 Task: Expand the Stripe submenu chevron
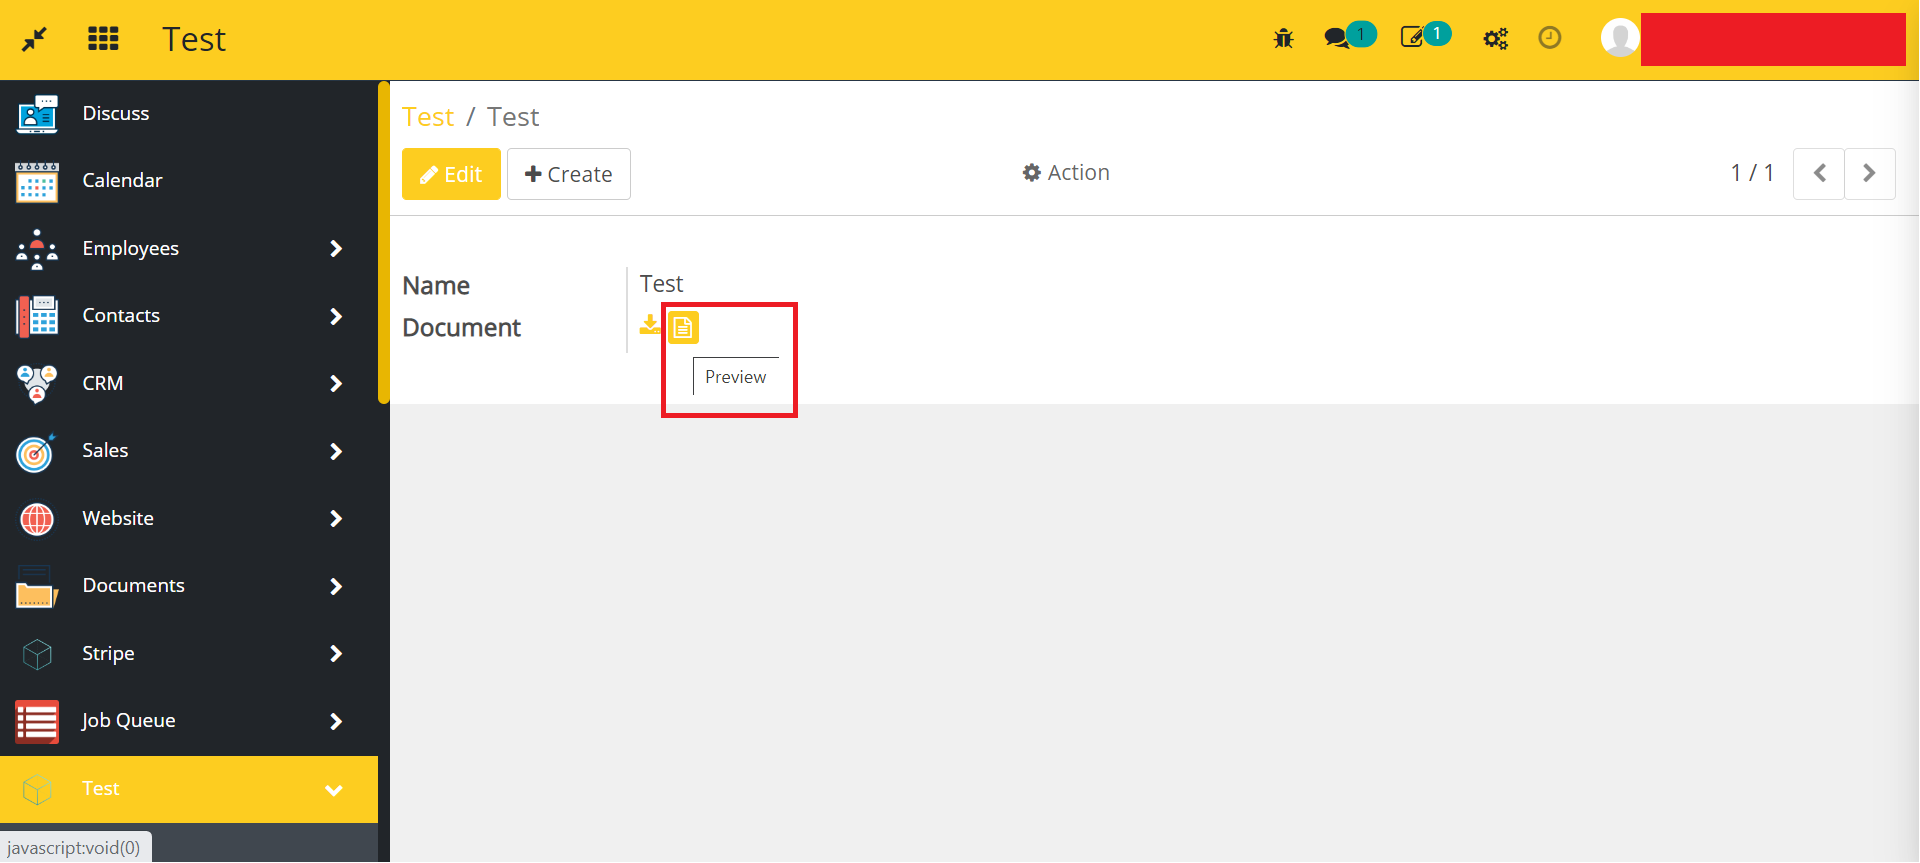(x=336, y=654)
